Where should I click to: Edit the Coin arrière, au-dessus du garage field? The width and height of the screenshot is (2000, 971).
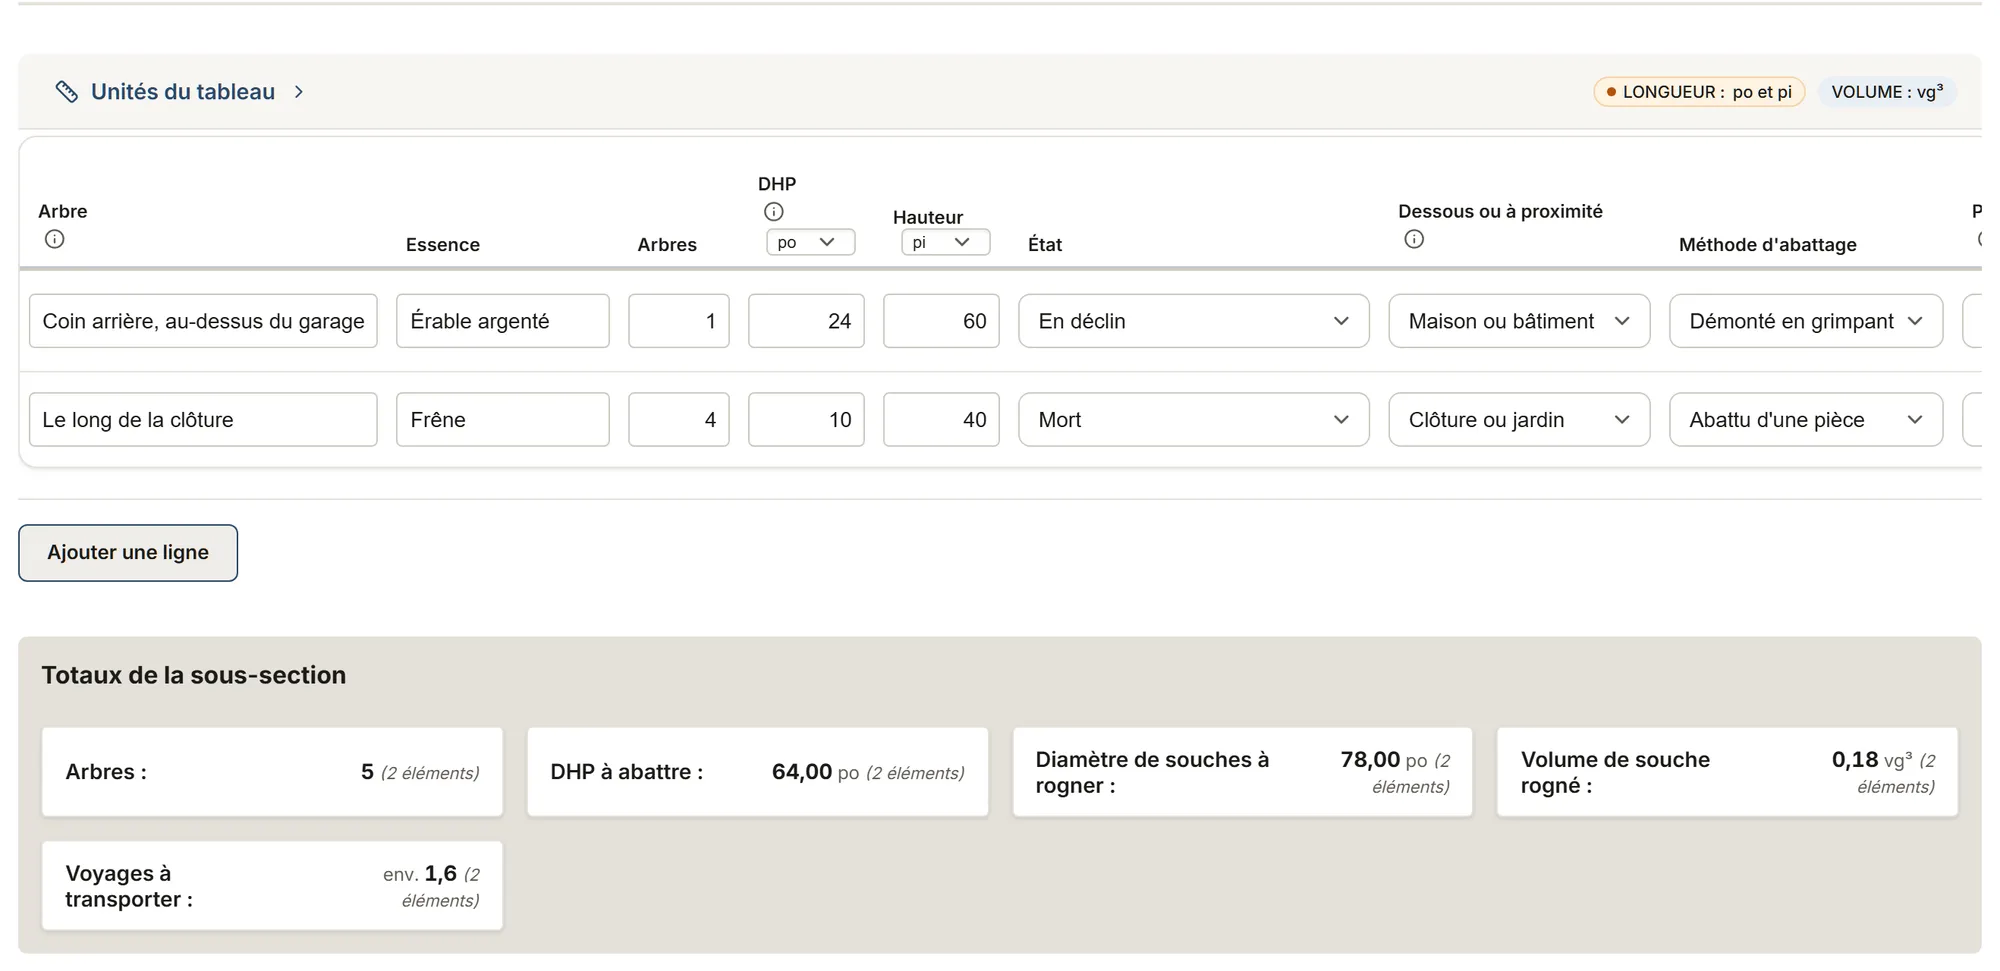(203, 321)
